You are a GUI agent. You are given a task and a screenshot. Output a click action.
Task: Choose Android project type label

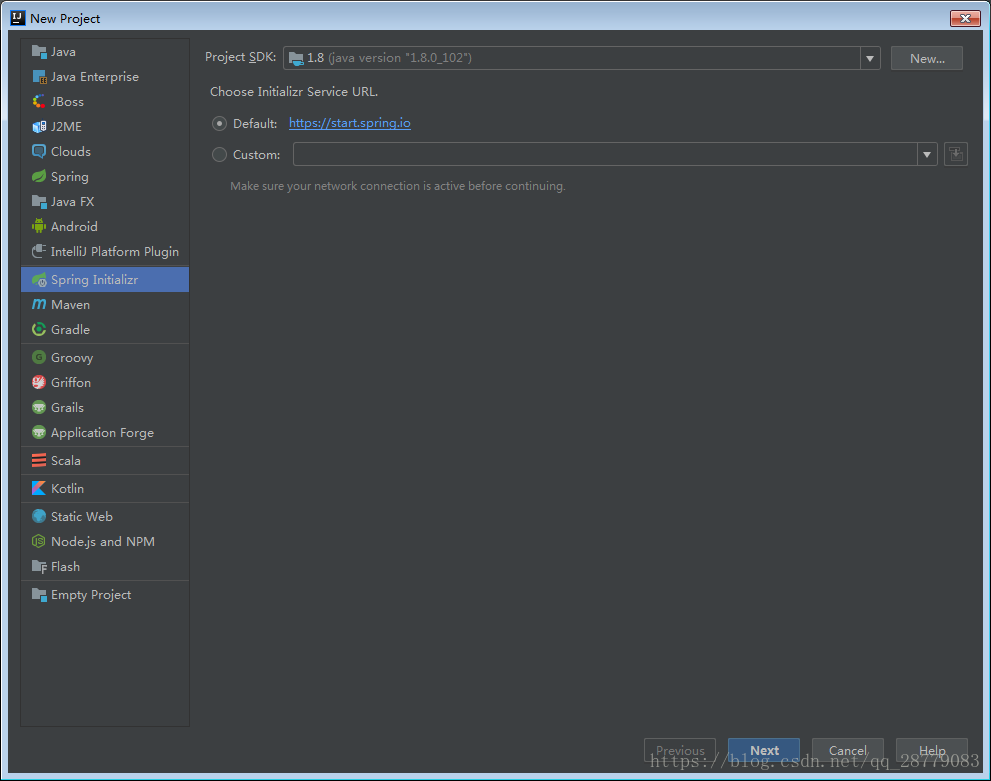click(74, 227)
